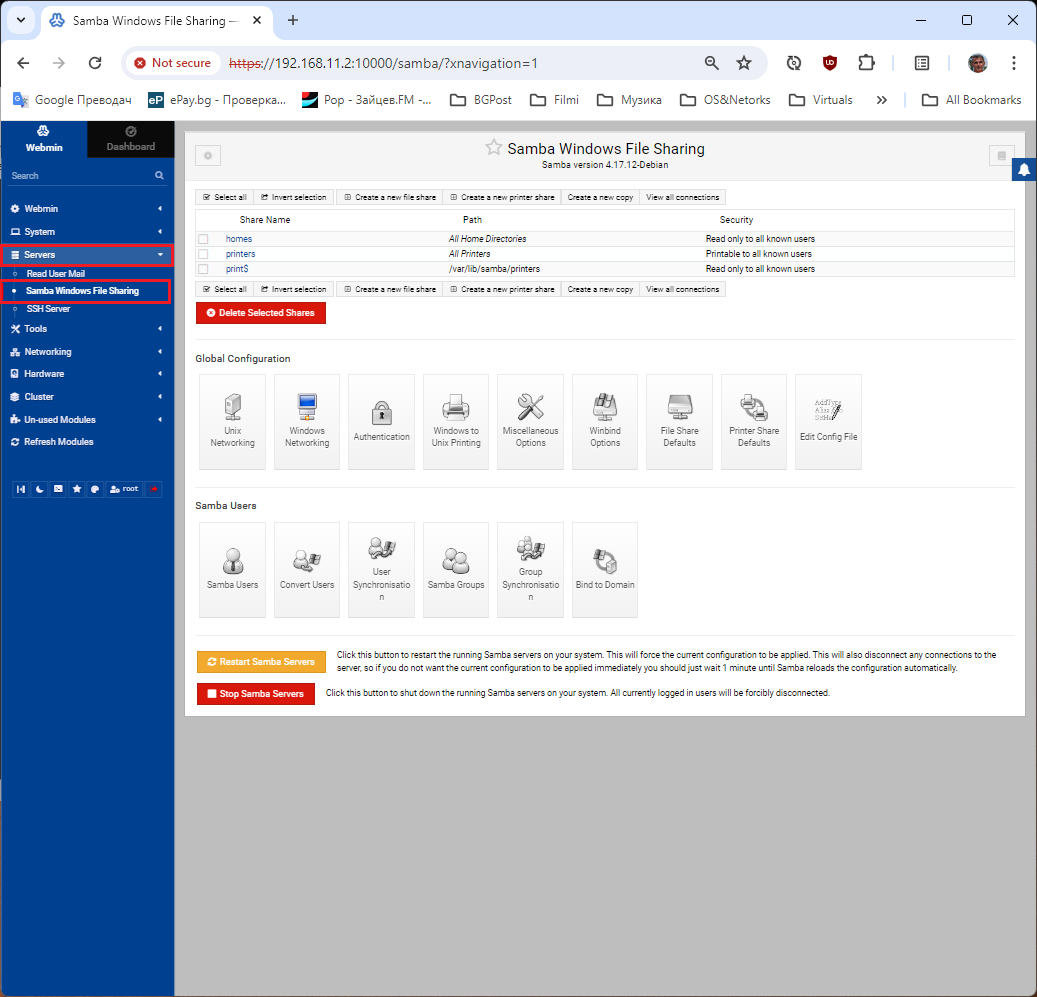
Task: Open Samba Windows File Sharing sidebar item
Action: [83, 291]
